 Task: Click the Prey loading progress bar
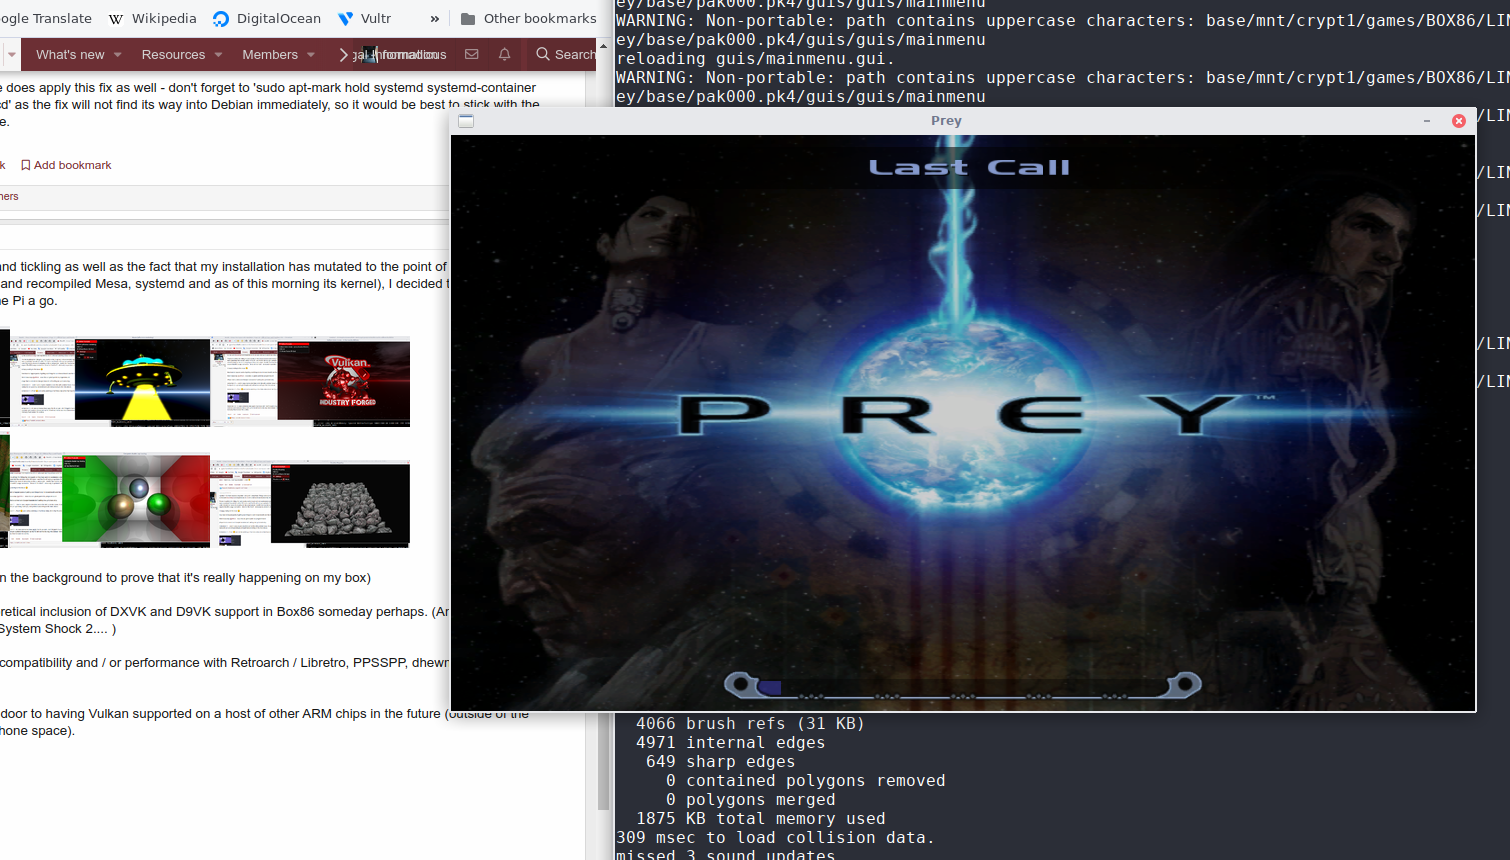tap(962, 686)
